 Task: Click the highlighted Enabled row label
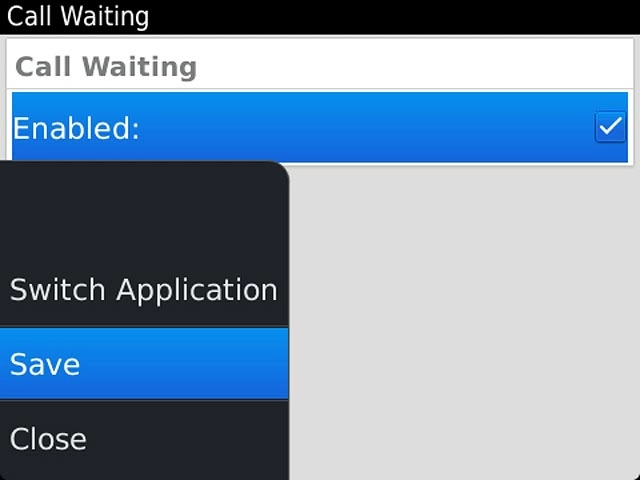76,128
